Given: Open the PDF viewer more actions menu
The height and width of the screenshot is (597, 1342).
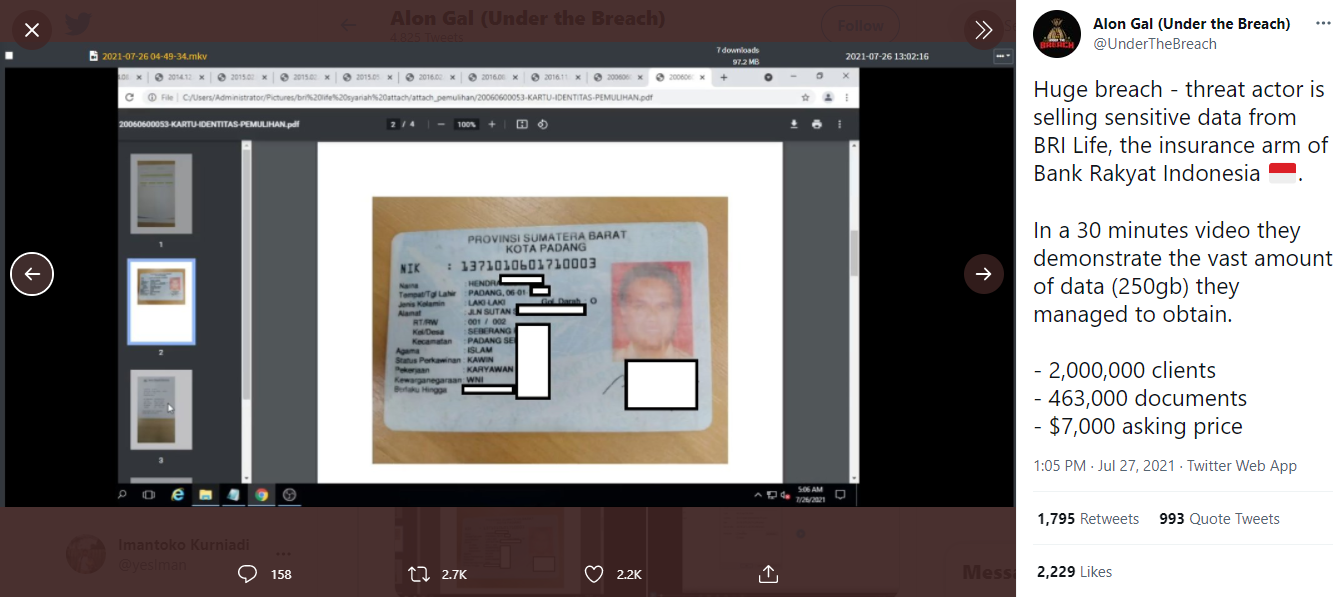Looking at the screenshot, I should 842,124.
